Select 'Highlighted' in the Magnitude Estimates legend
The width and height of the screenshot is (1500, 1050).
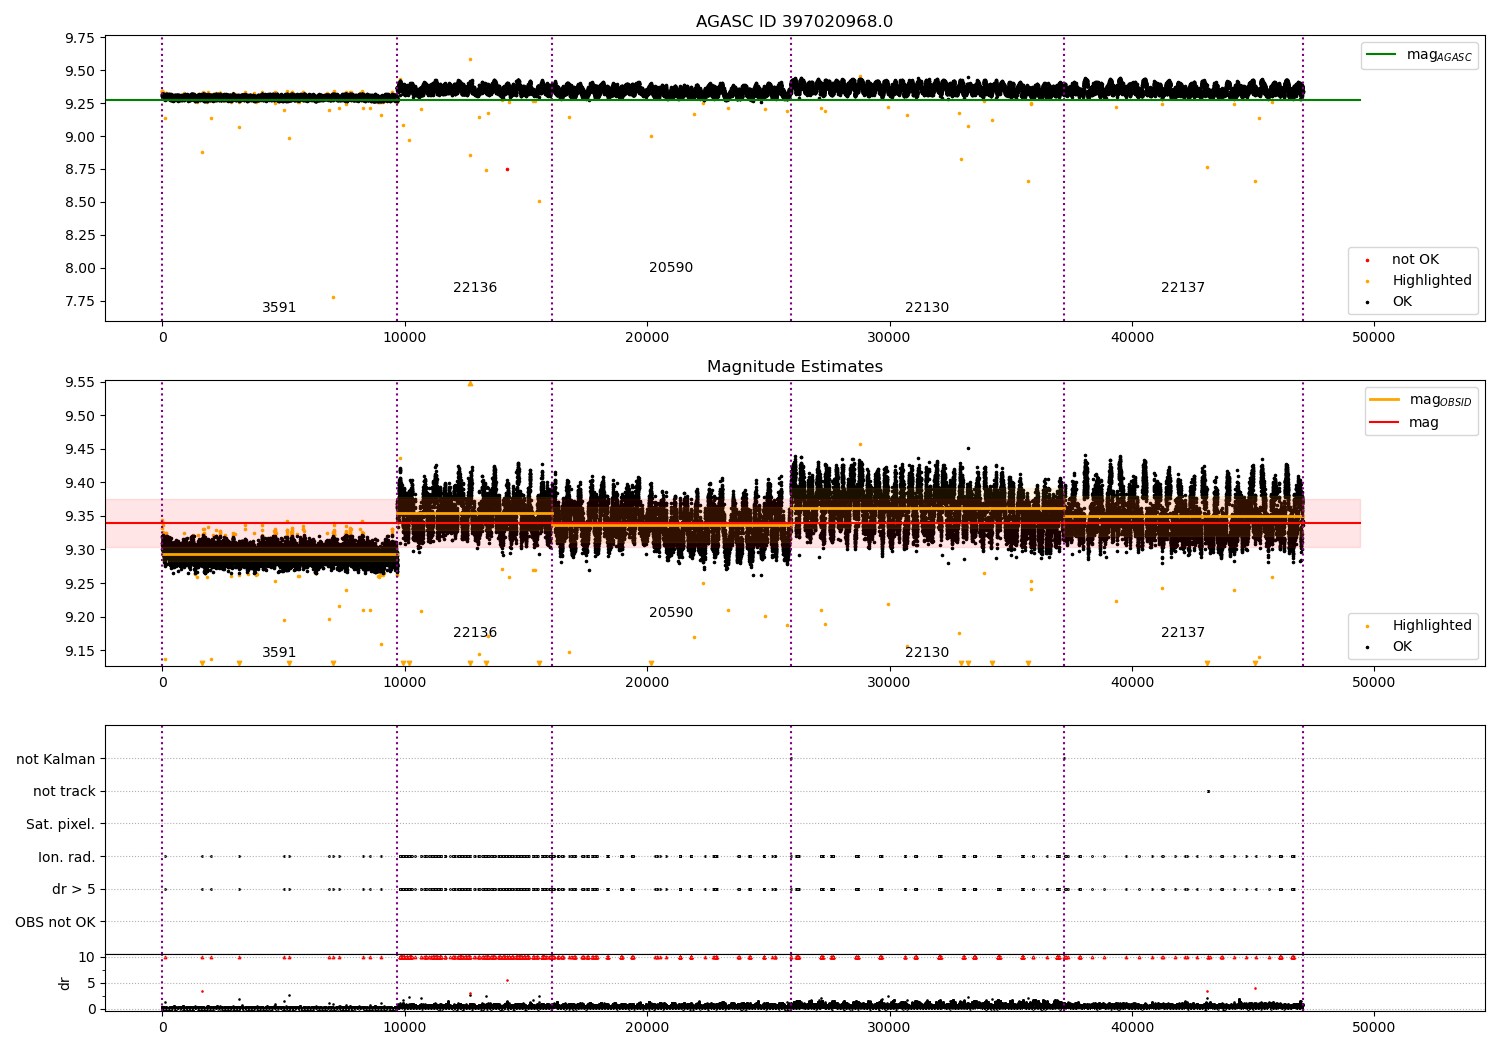pos(1432,626)
